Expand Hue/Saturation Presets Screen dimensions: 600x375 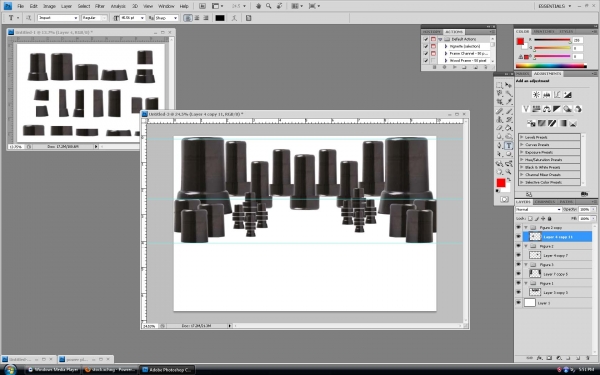(x=522, y=160)
